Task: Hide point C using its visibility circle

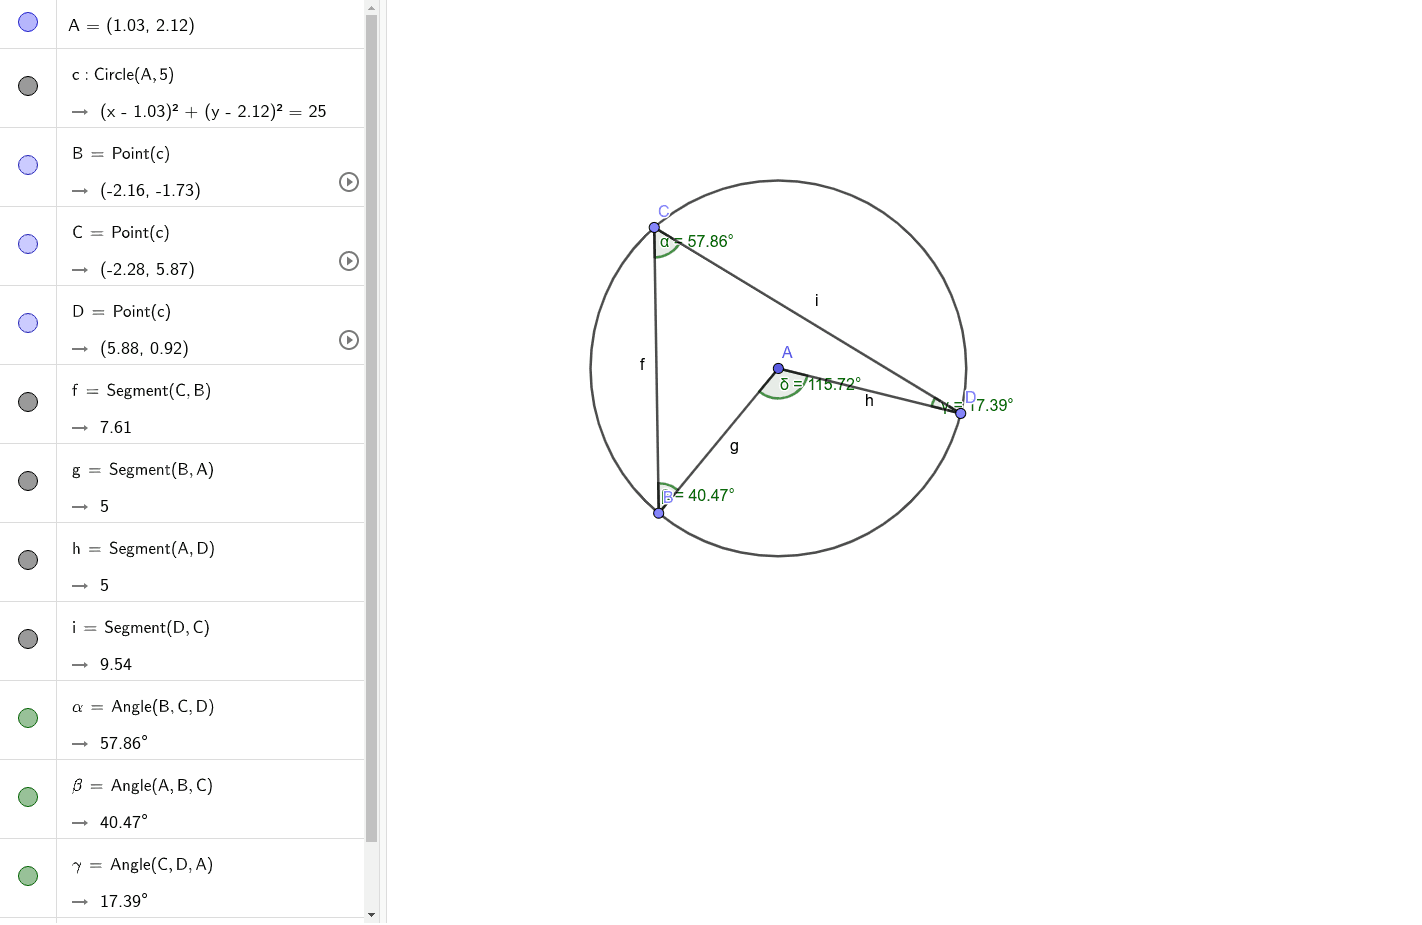Action: click(28, 244)
